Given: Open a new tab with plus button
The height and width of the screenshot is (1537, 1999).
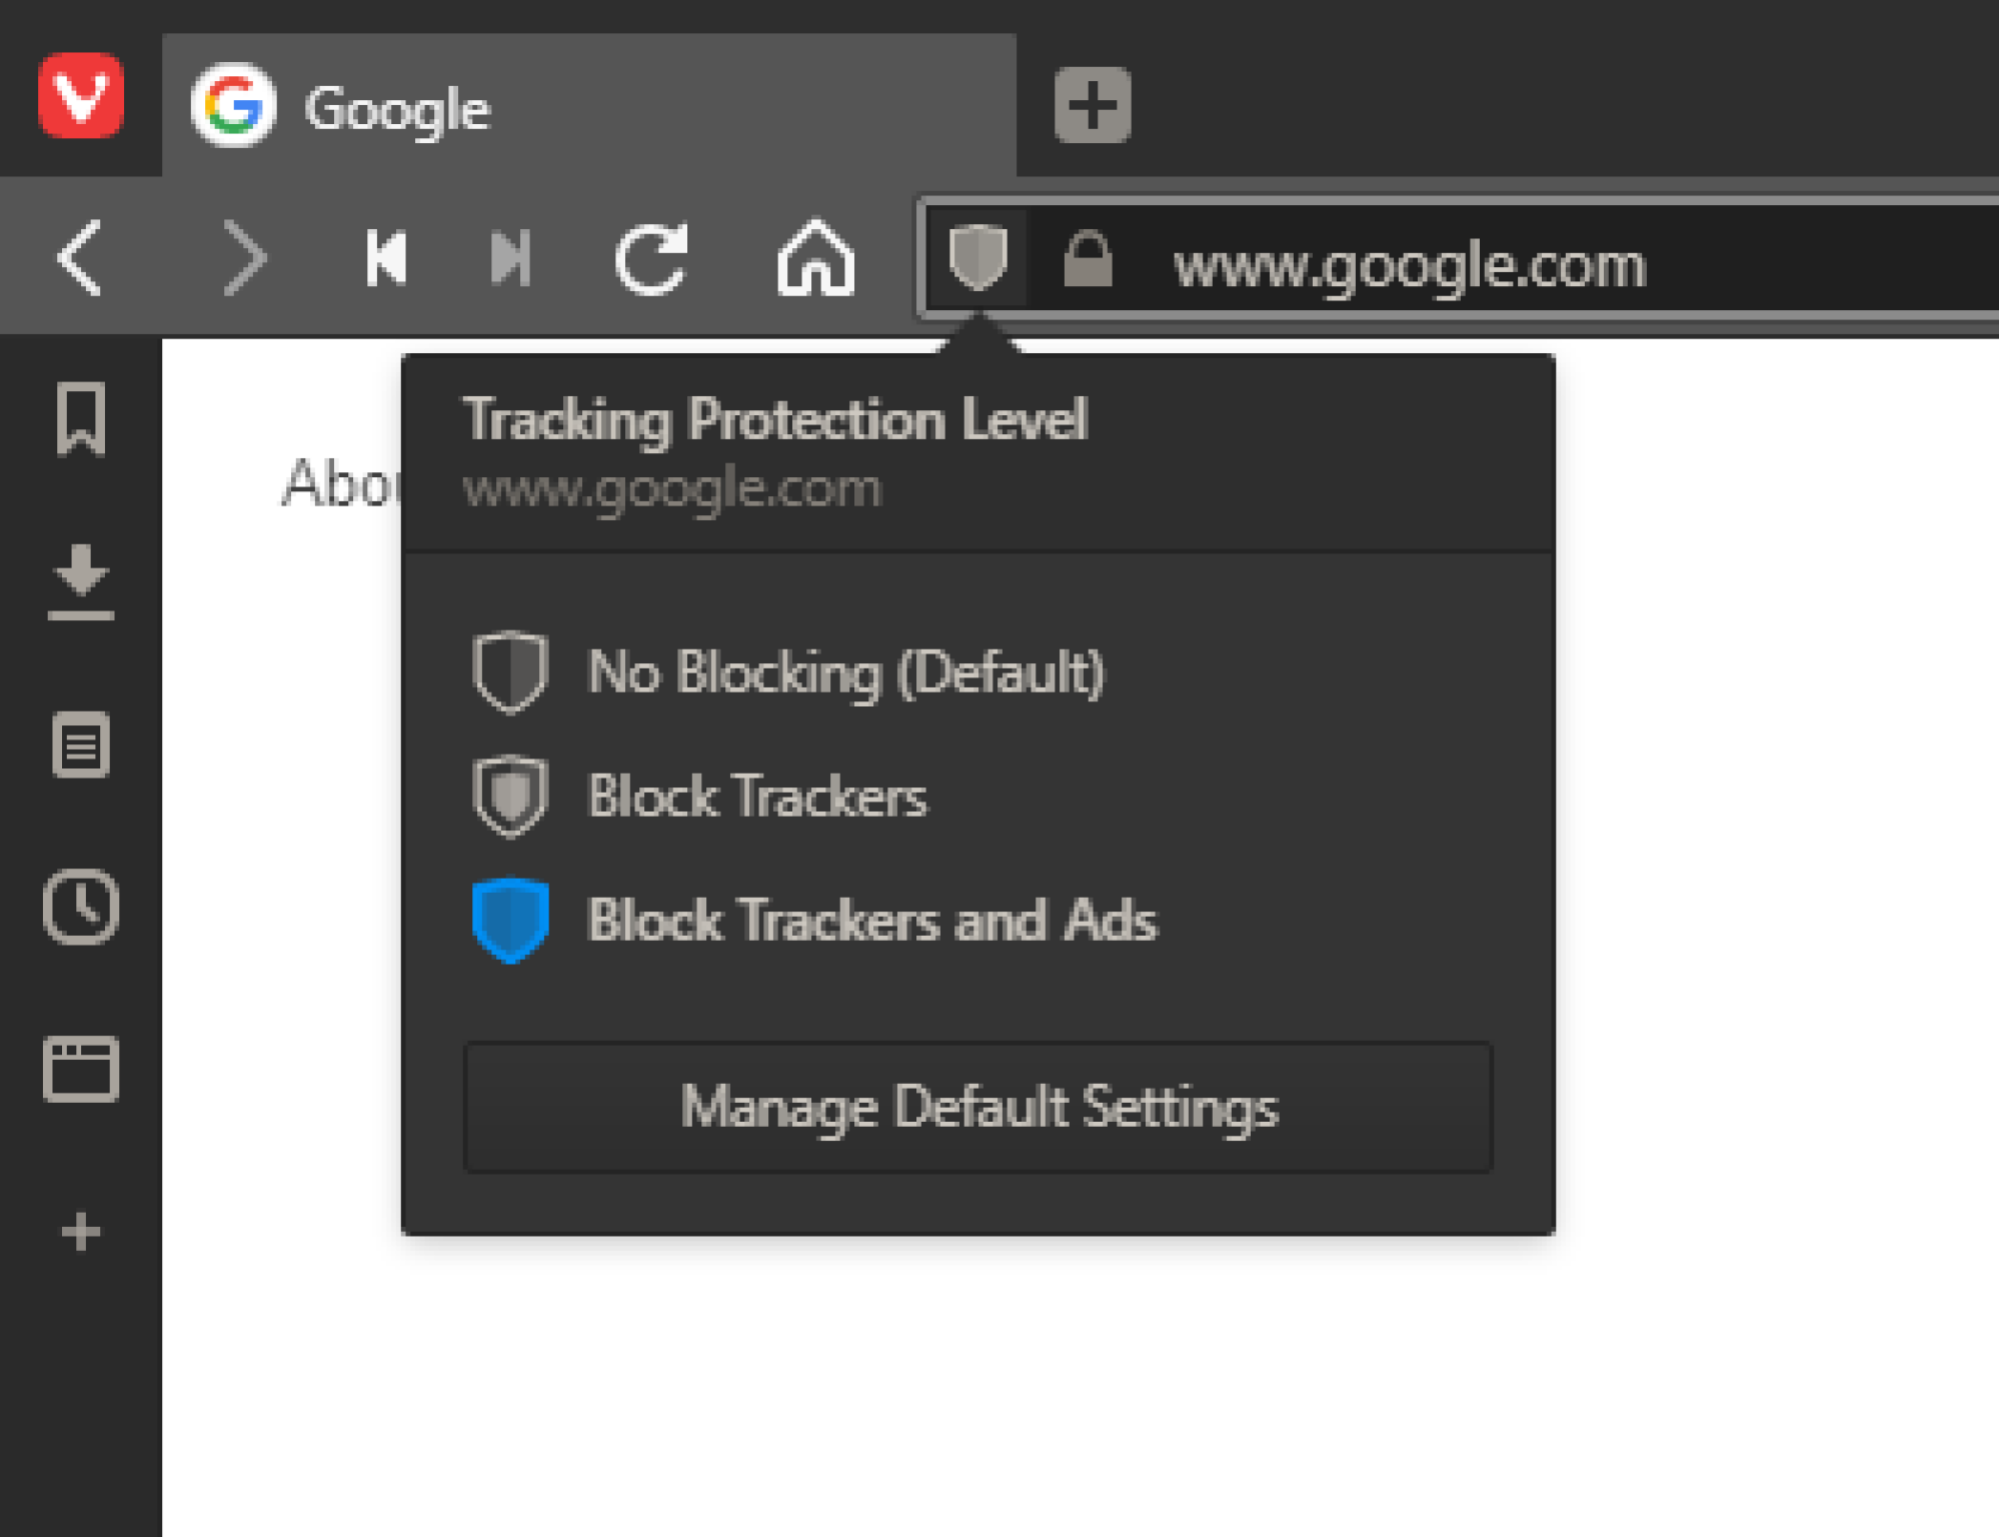Looking at the screenshot, I should (1092, 105).
